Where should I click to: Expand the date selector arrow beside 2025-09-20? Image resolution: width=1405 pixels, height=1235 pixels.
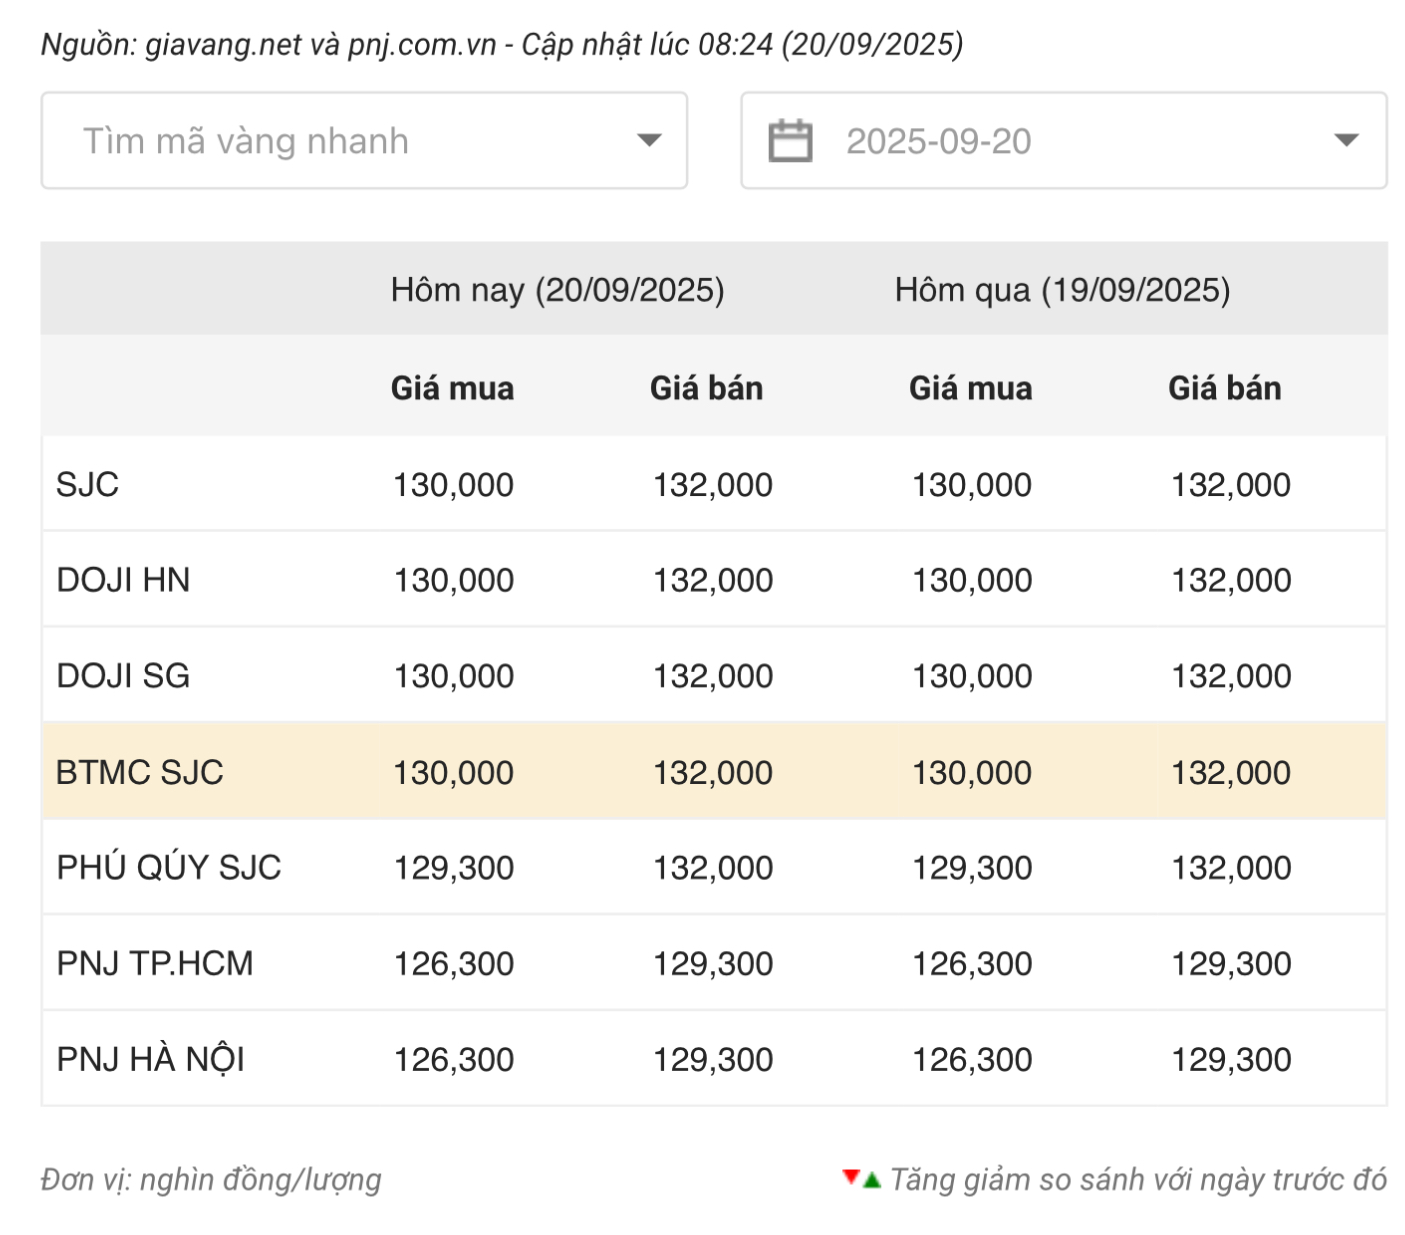1346,141
